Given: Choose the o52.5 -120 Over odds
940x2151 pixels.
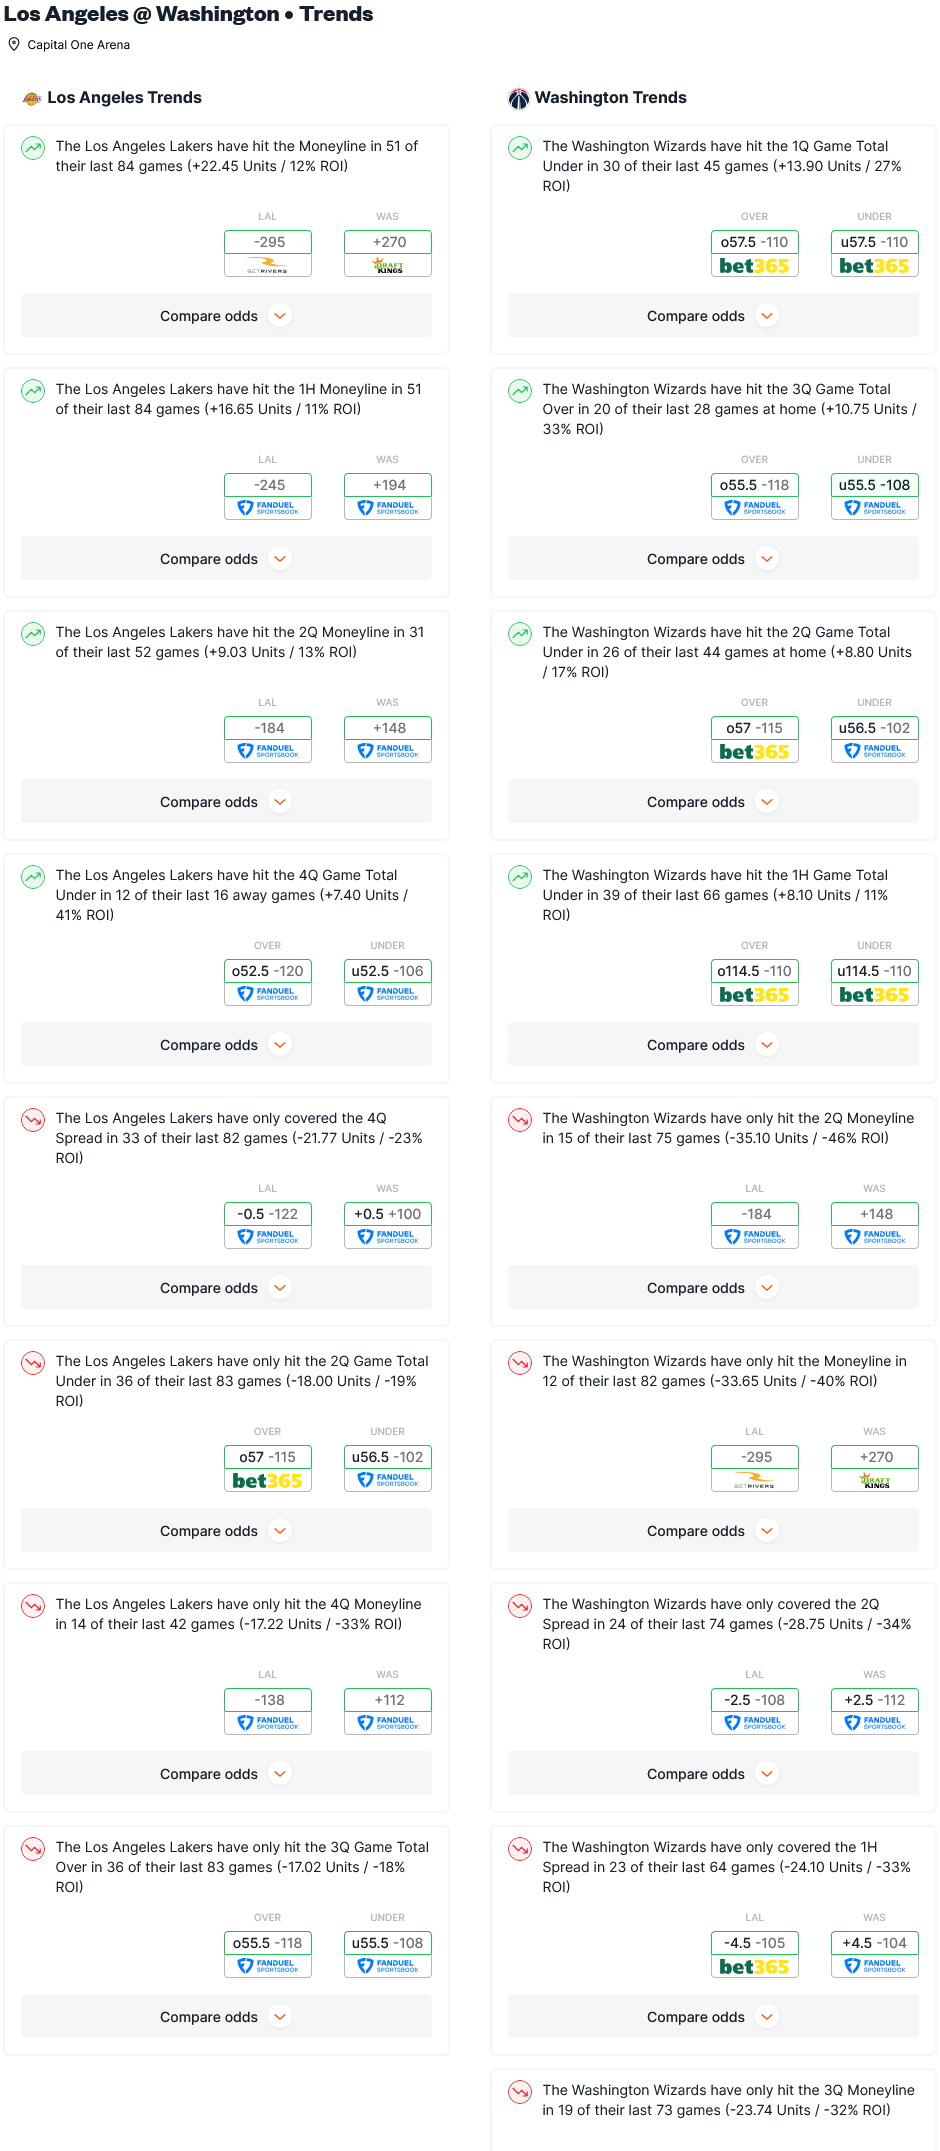Looking at the screenshot, I should point(268,982).
